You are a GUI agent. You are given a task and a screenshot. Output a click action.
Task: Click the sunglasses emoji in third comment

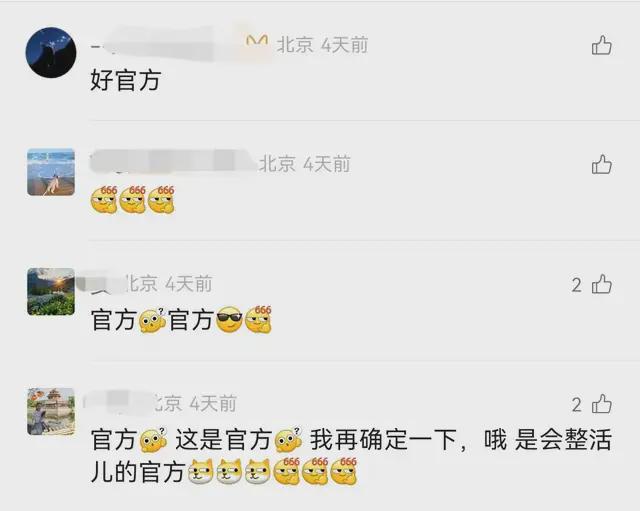pyautogui.click(x=229, y=320)
